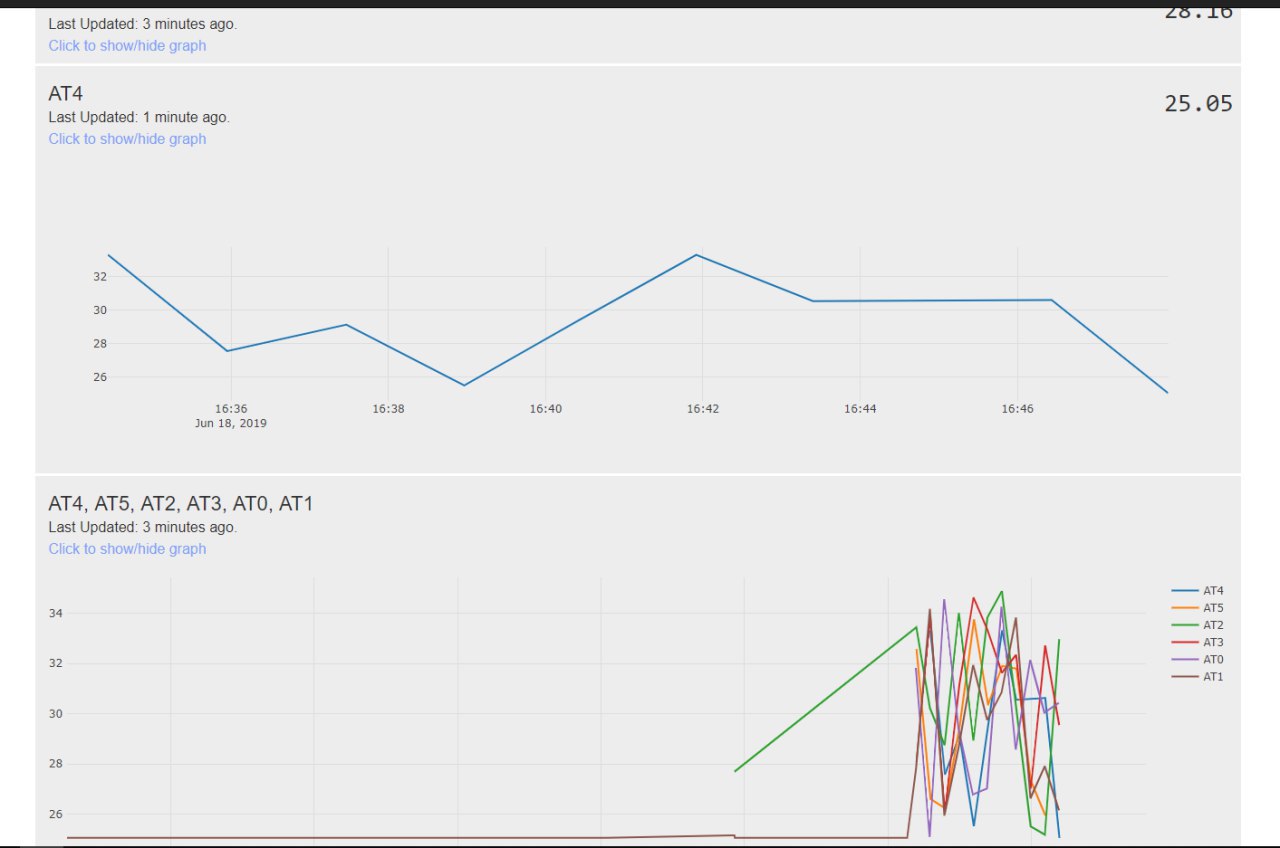This screenshot has width=1280, height=848.
Task: Click the 16:46 time axis label
Action: (1017, 409)
